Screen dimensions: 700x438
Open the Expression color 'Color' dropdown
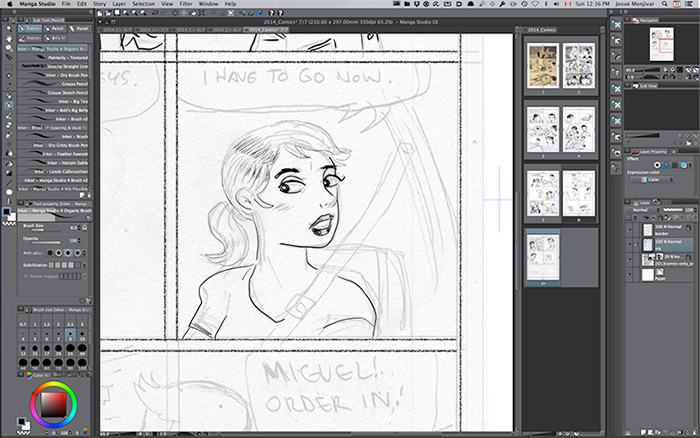coord(654,179)
